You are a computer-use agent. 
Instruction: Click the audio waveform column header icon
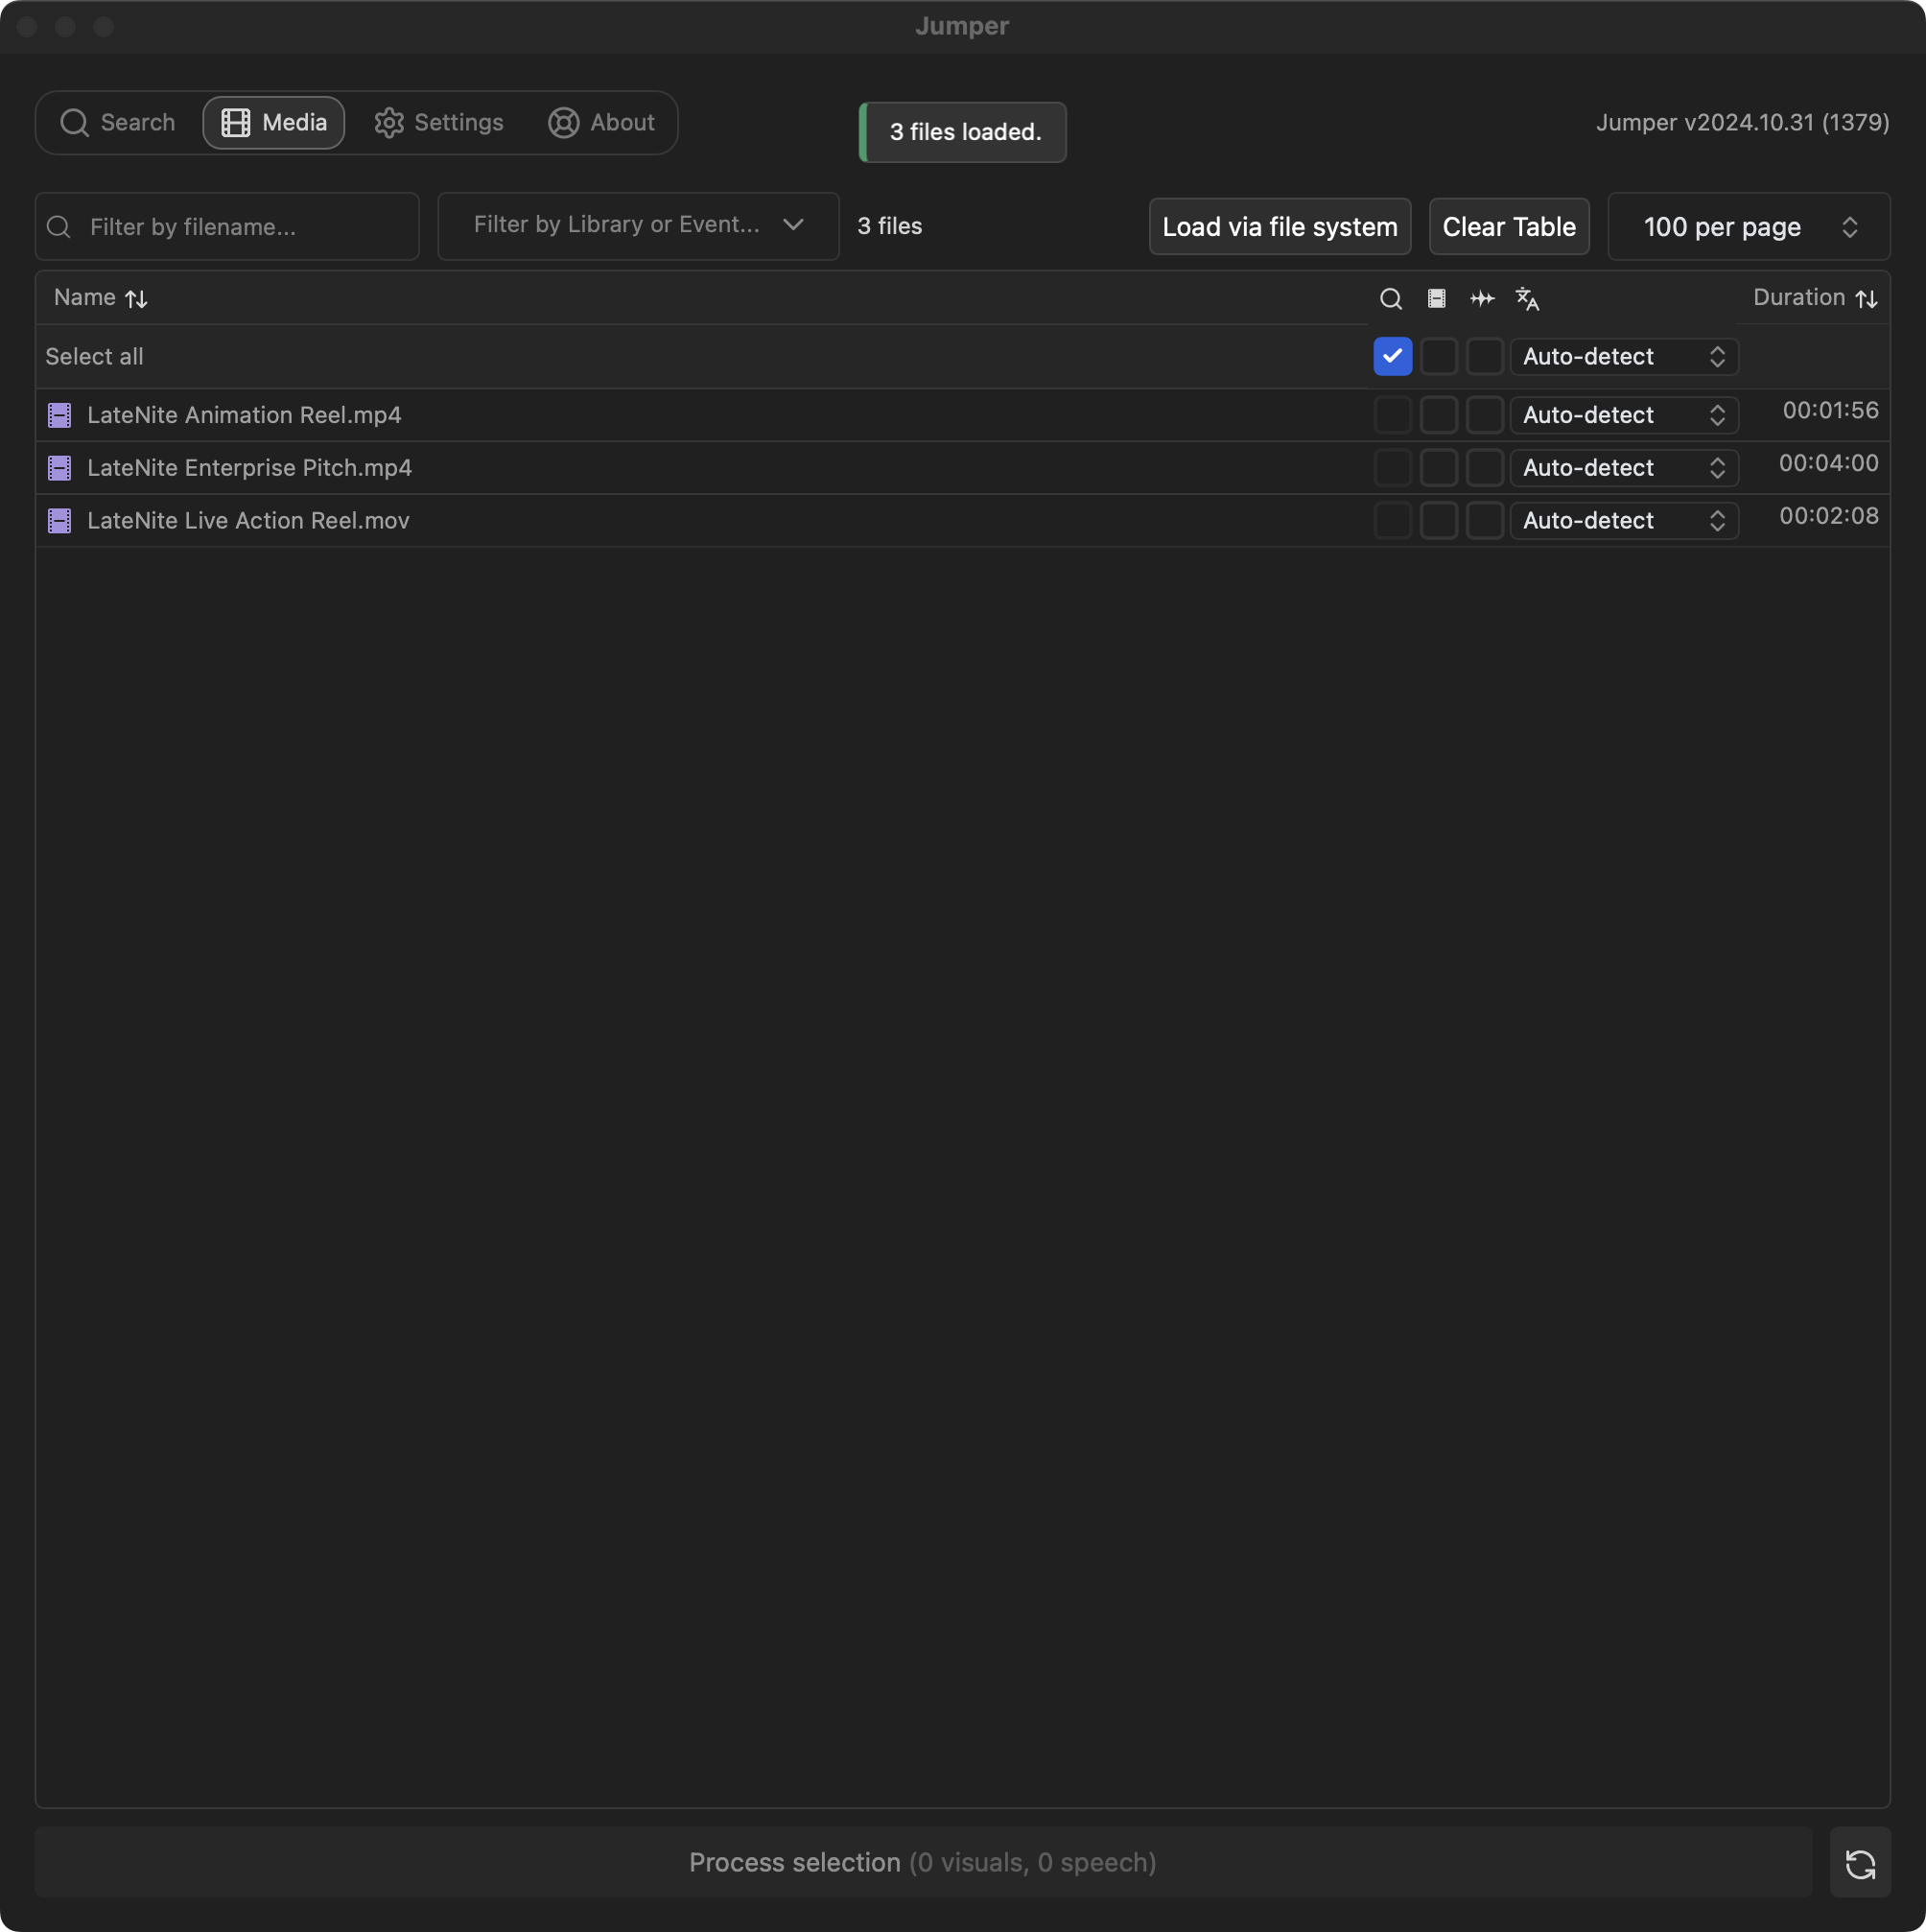point(1482,299)
